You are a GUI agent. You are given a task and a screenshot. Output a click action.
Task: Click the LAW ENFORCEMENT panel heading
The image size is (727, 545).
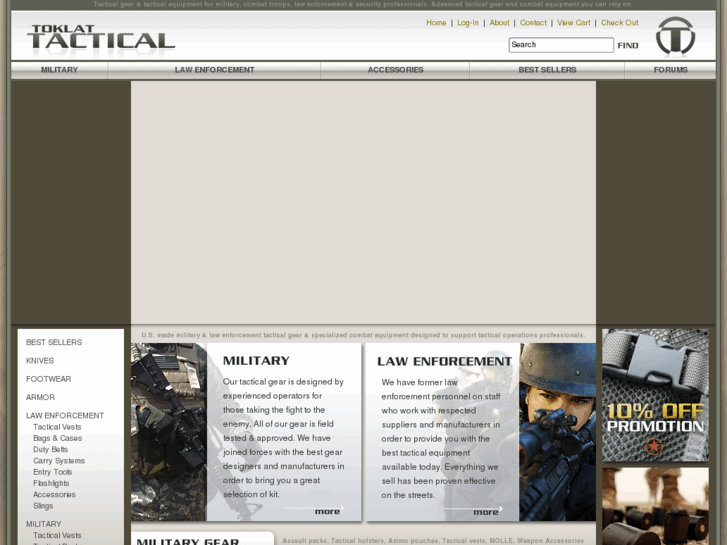[444, 361]
